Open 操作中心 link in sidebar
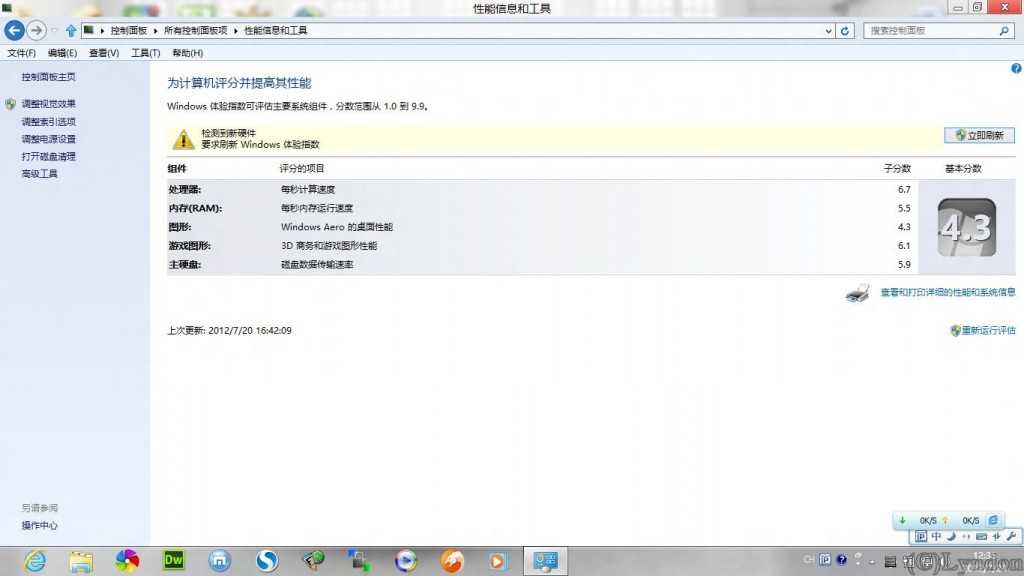 pos(39,526)
